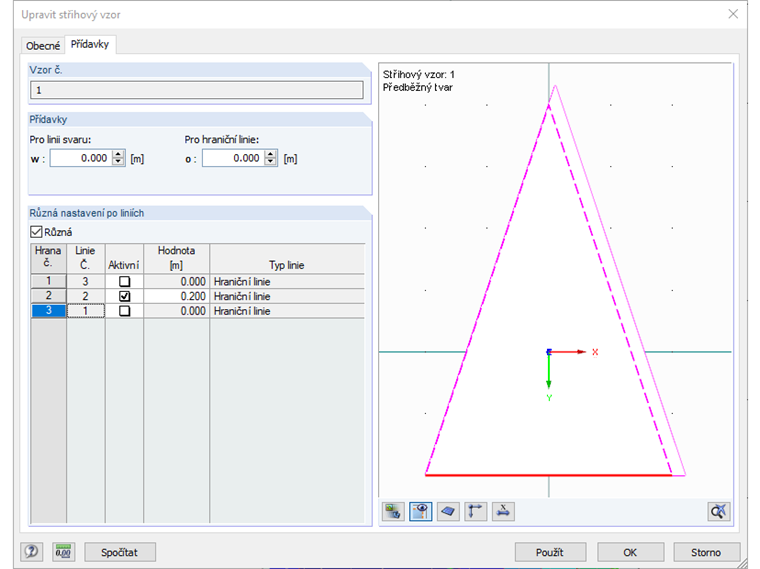Click the Hodnota [m] column header
760x569 pixels.
click(x=176, y=259)
